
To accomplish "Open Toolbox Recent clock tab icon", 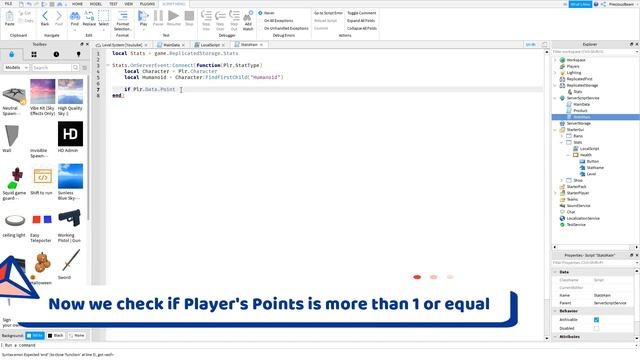I will [56, 54].
